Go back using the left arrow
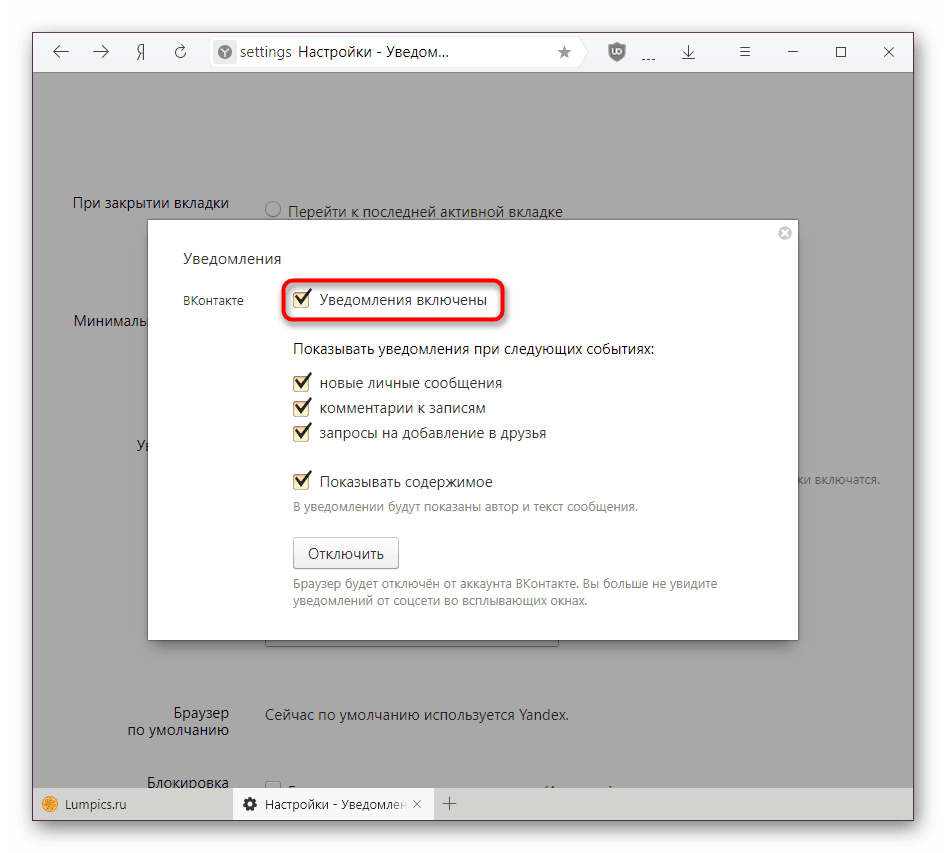Image resolution: width=946 pixels, height=853 pixels. (x=61, y=52)
